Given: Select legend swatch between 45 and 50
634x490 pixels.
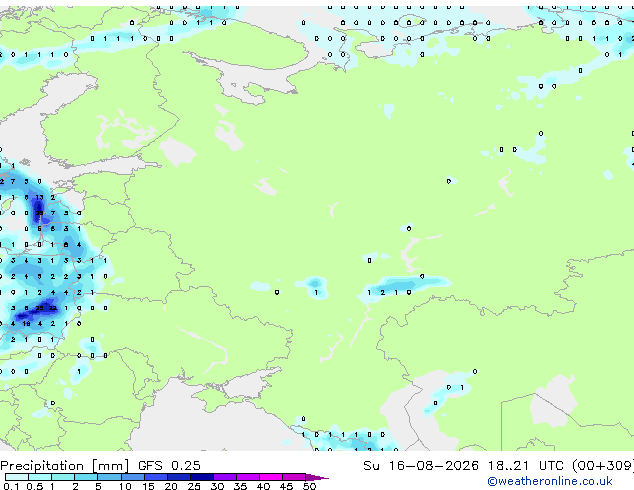Looking at the screenshot, I should 294,477.
